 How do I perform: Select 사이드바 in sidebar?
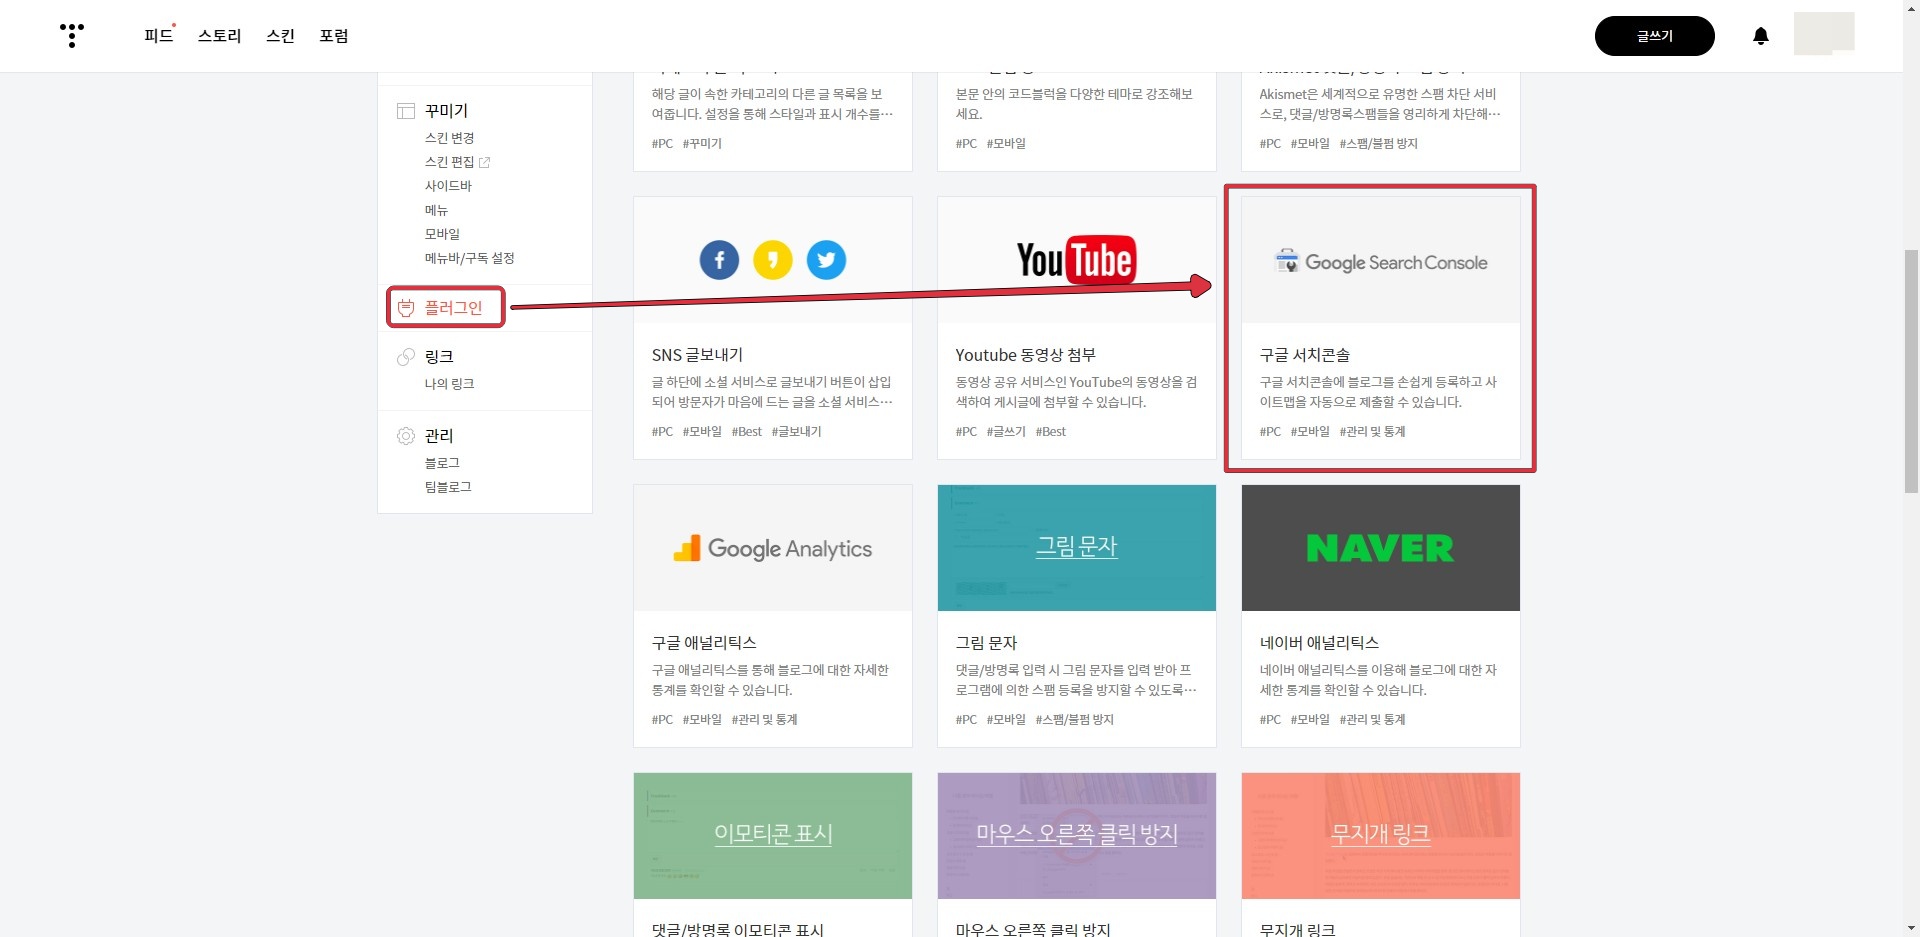(448, 186)
